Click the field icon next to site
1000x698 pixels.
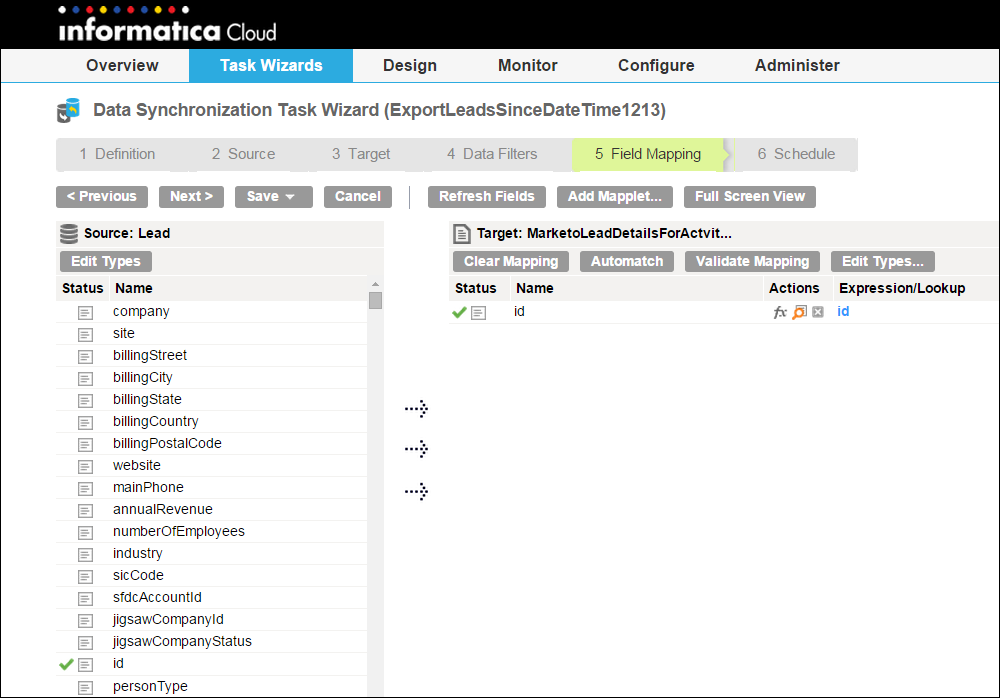coord(85,334)
